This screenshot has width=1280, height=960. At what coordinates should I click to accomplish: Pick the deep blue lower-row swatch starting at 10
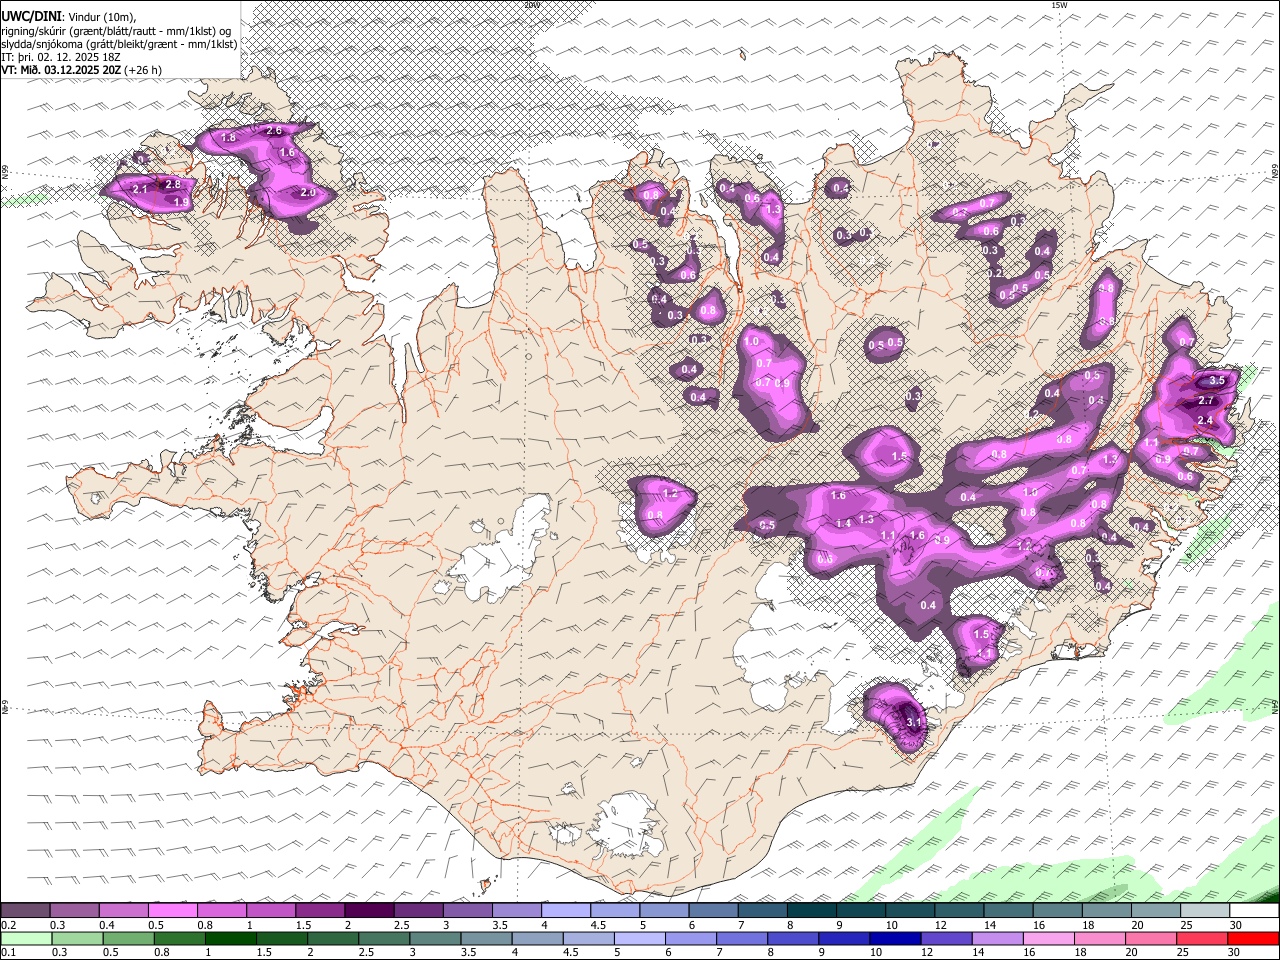[x=894, y=939]
